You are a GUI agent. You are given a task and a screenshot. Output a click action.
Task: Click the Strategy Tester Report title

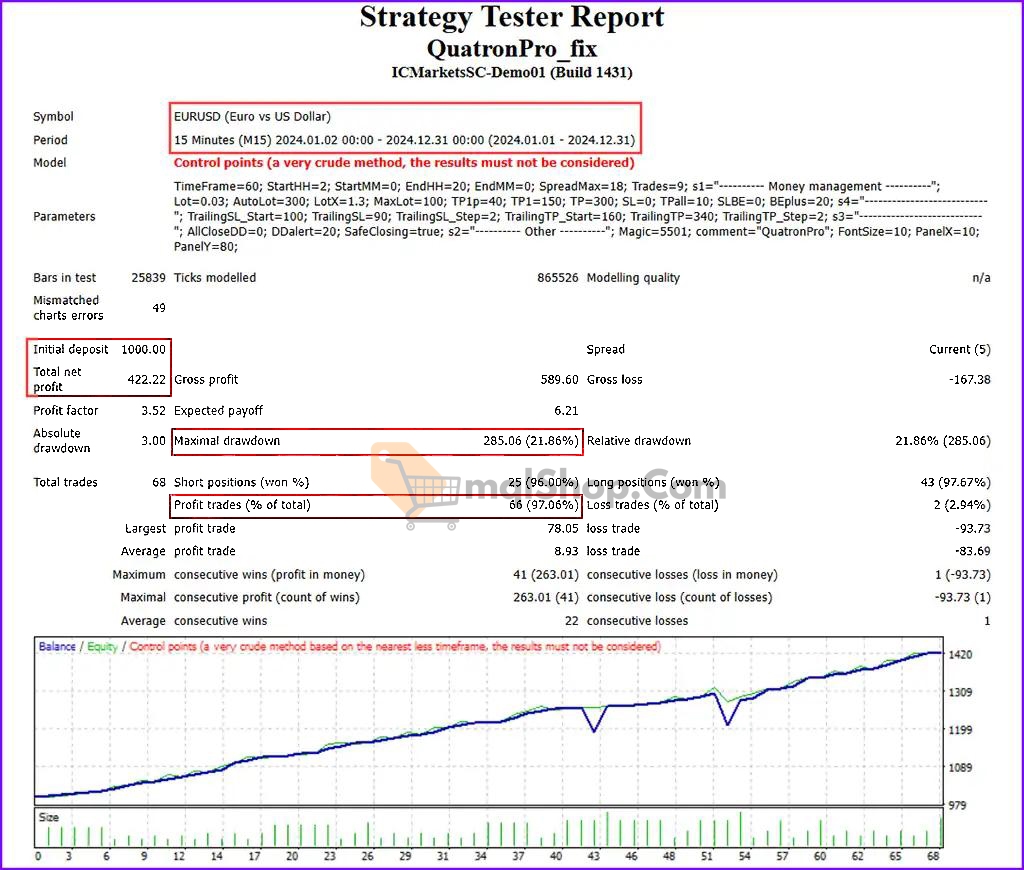(x=511, y=18)
